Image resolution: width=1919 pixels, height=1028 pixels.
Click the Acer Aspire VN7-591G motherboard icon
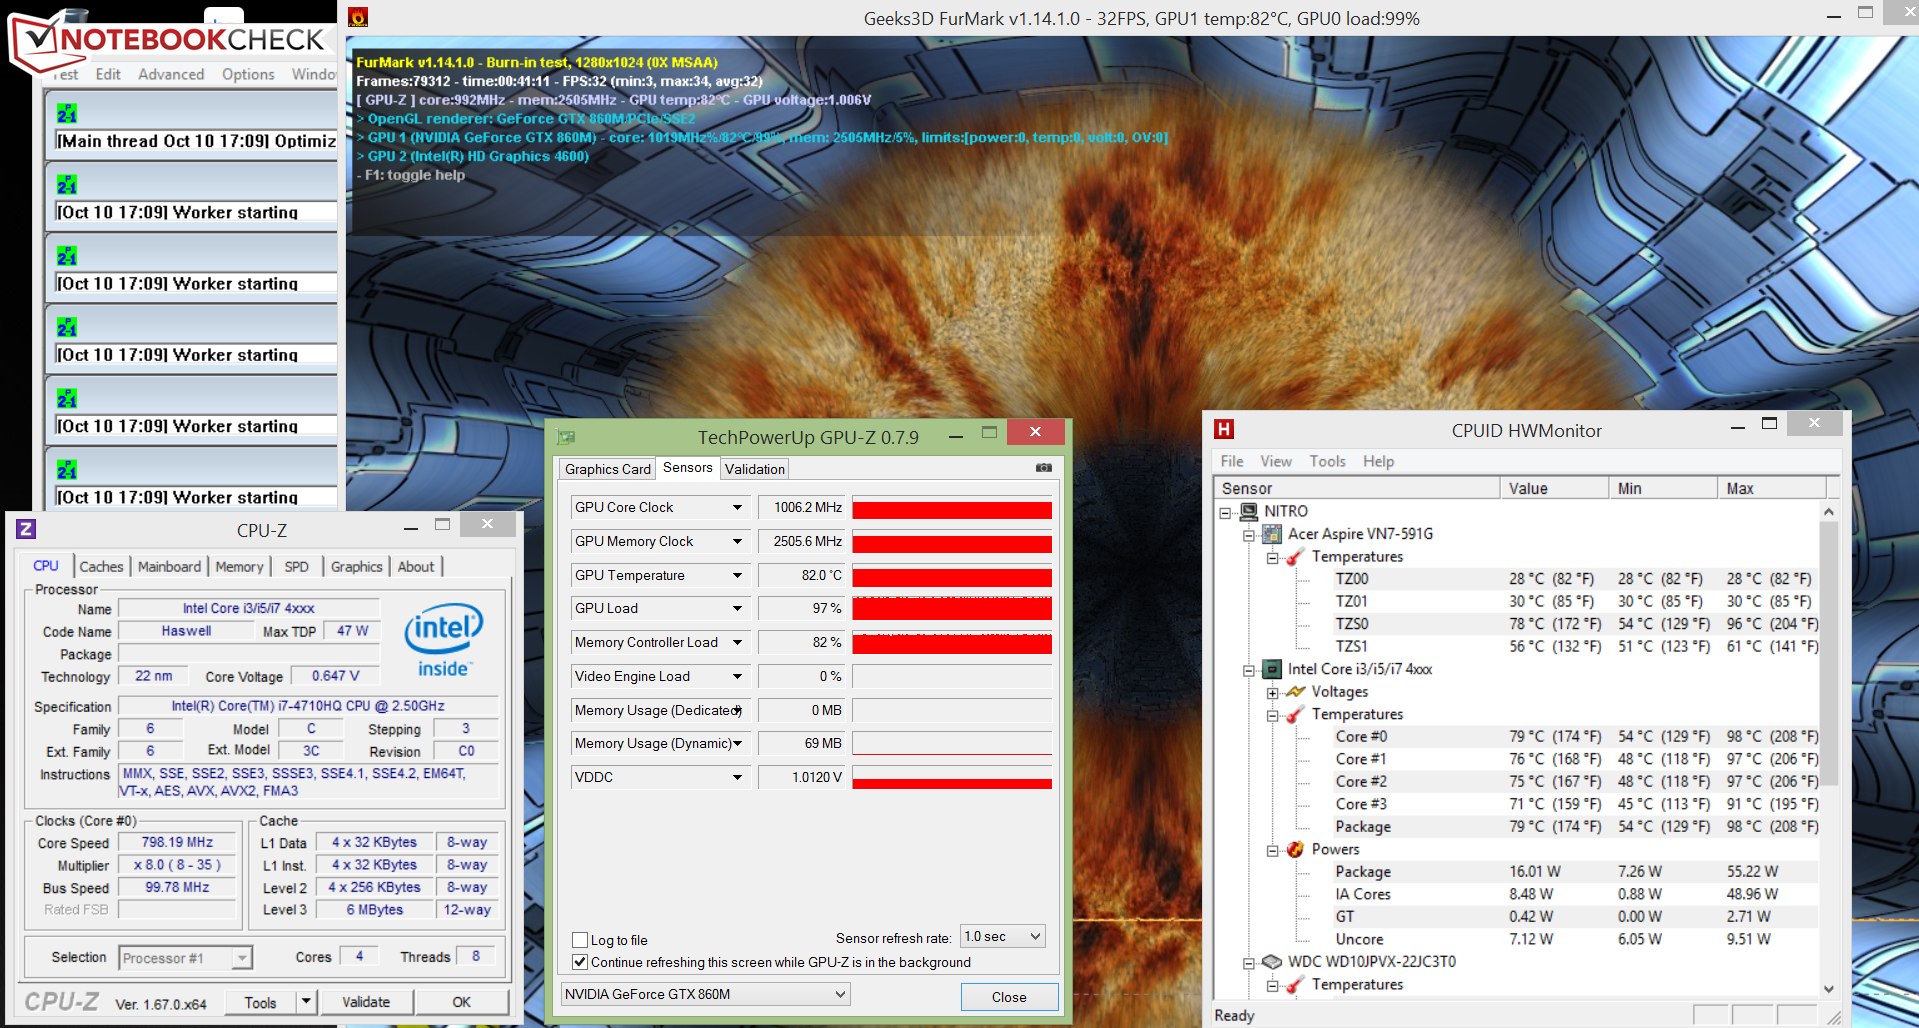click(x=1272, y=534)
